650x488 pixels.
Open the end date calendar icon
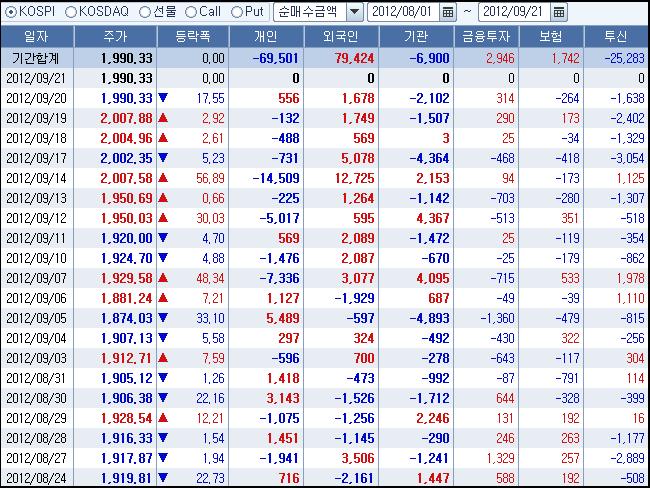558,12
